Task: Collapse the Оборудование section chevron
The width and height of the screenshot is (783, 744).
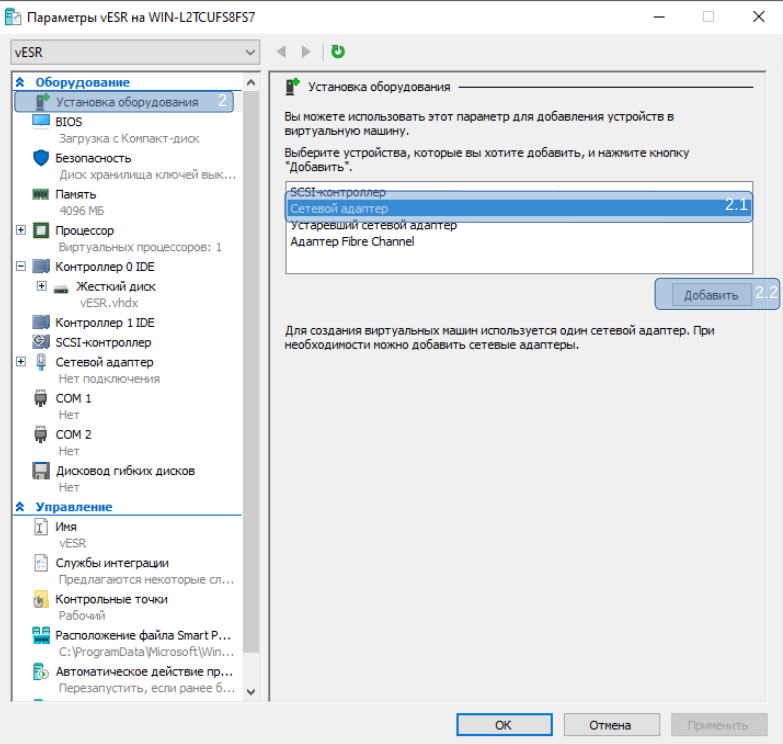Action: [x=20, y=82]
